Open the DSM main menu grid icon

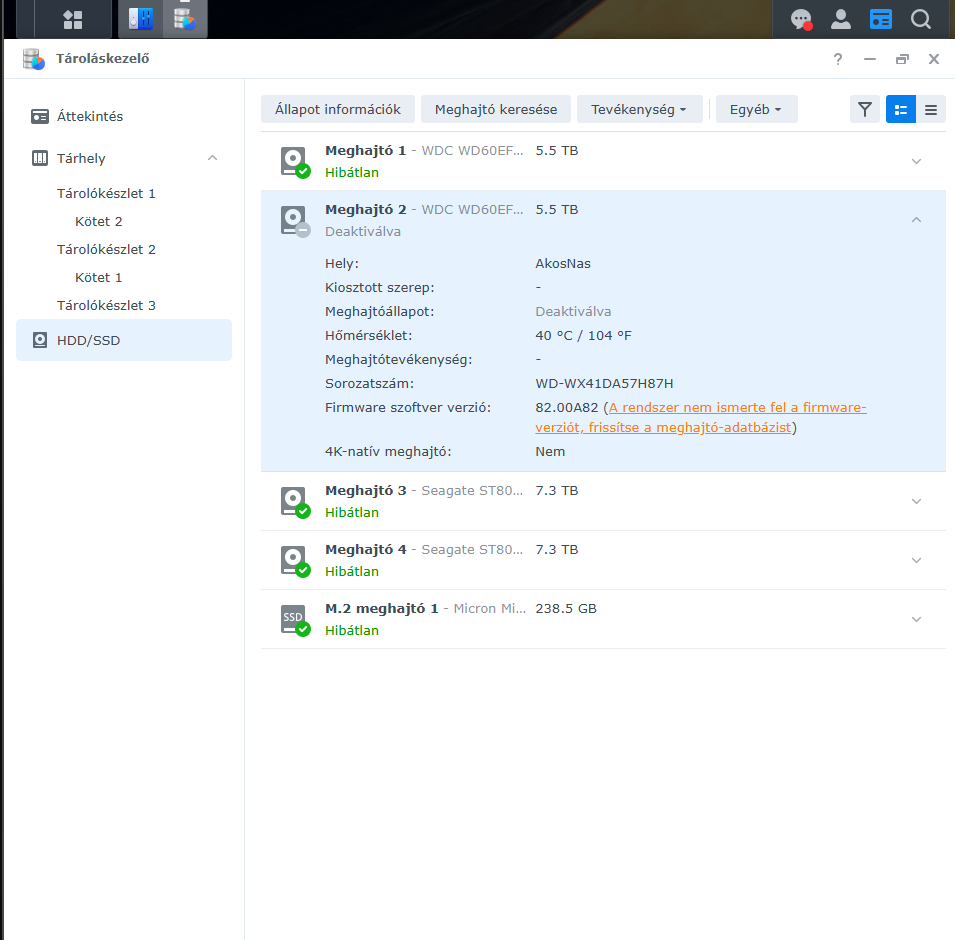pyautogui.click(x=72, y=19)
